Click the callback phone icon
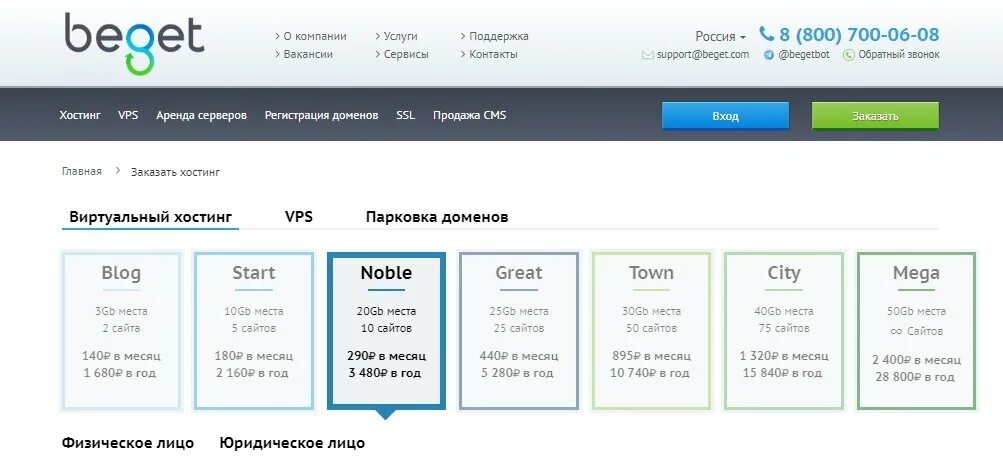The width and height of the screenshot is (1003, 458). 849,55
